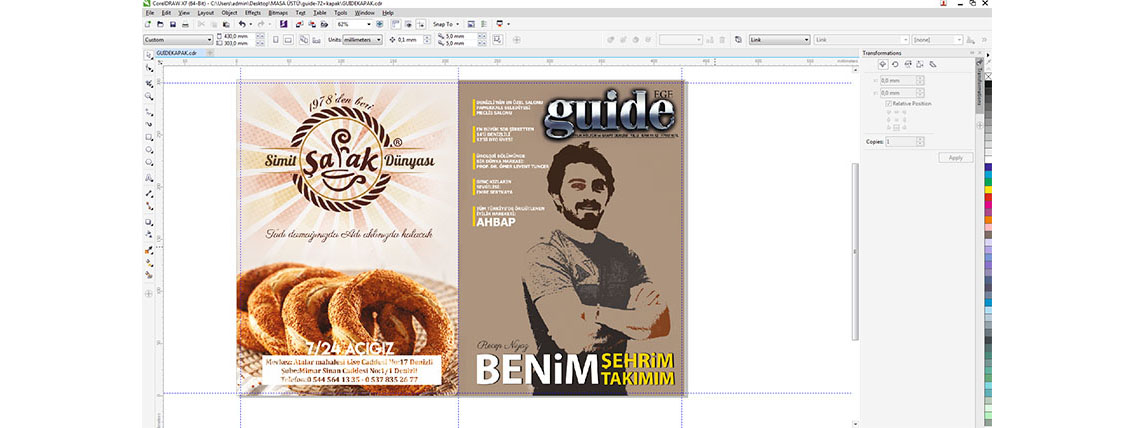Select the Freehand drawing tool
The image size is (1134, 428).
(x=149, y=112)
